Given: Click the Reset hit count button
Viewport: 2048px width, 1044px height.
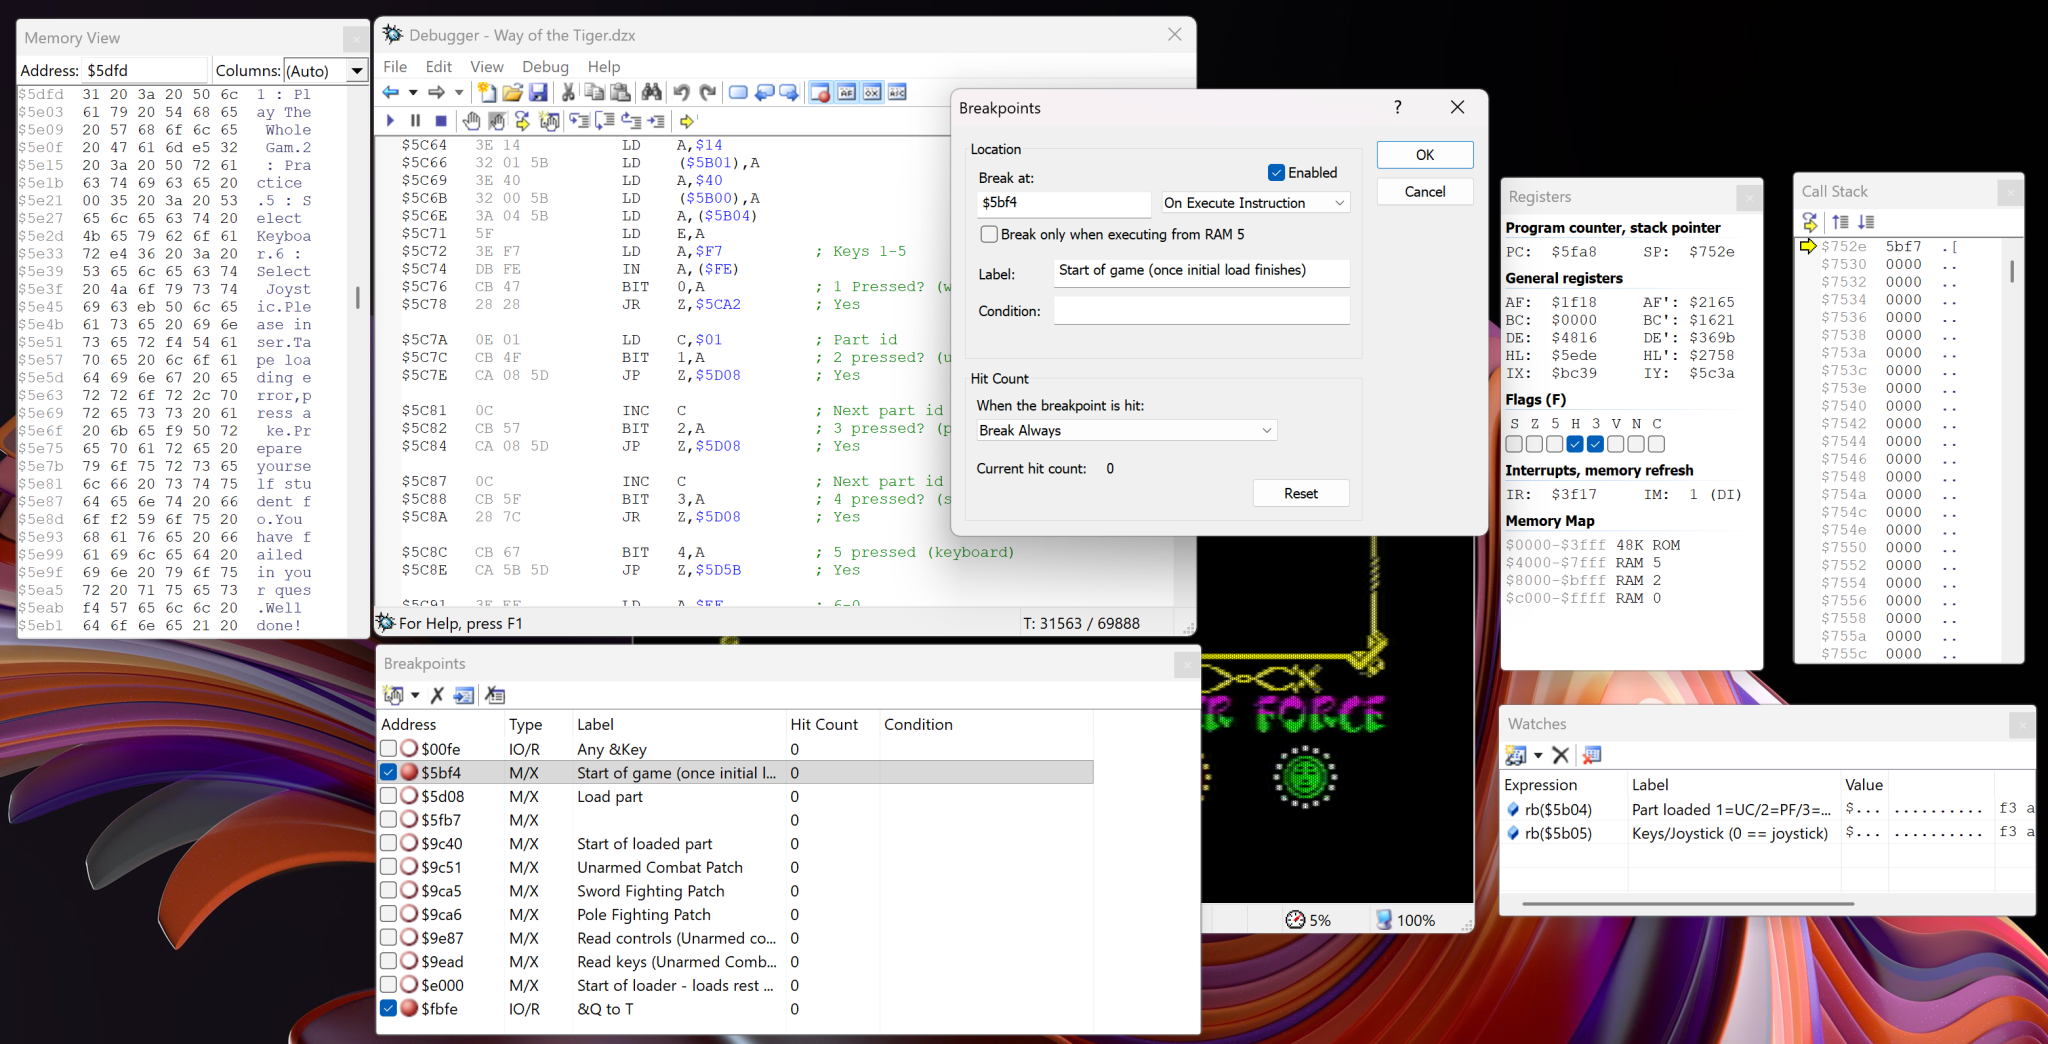Looking at the screenshot, I should click(1300, 494).
